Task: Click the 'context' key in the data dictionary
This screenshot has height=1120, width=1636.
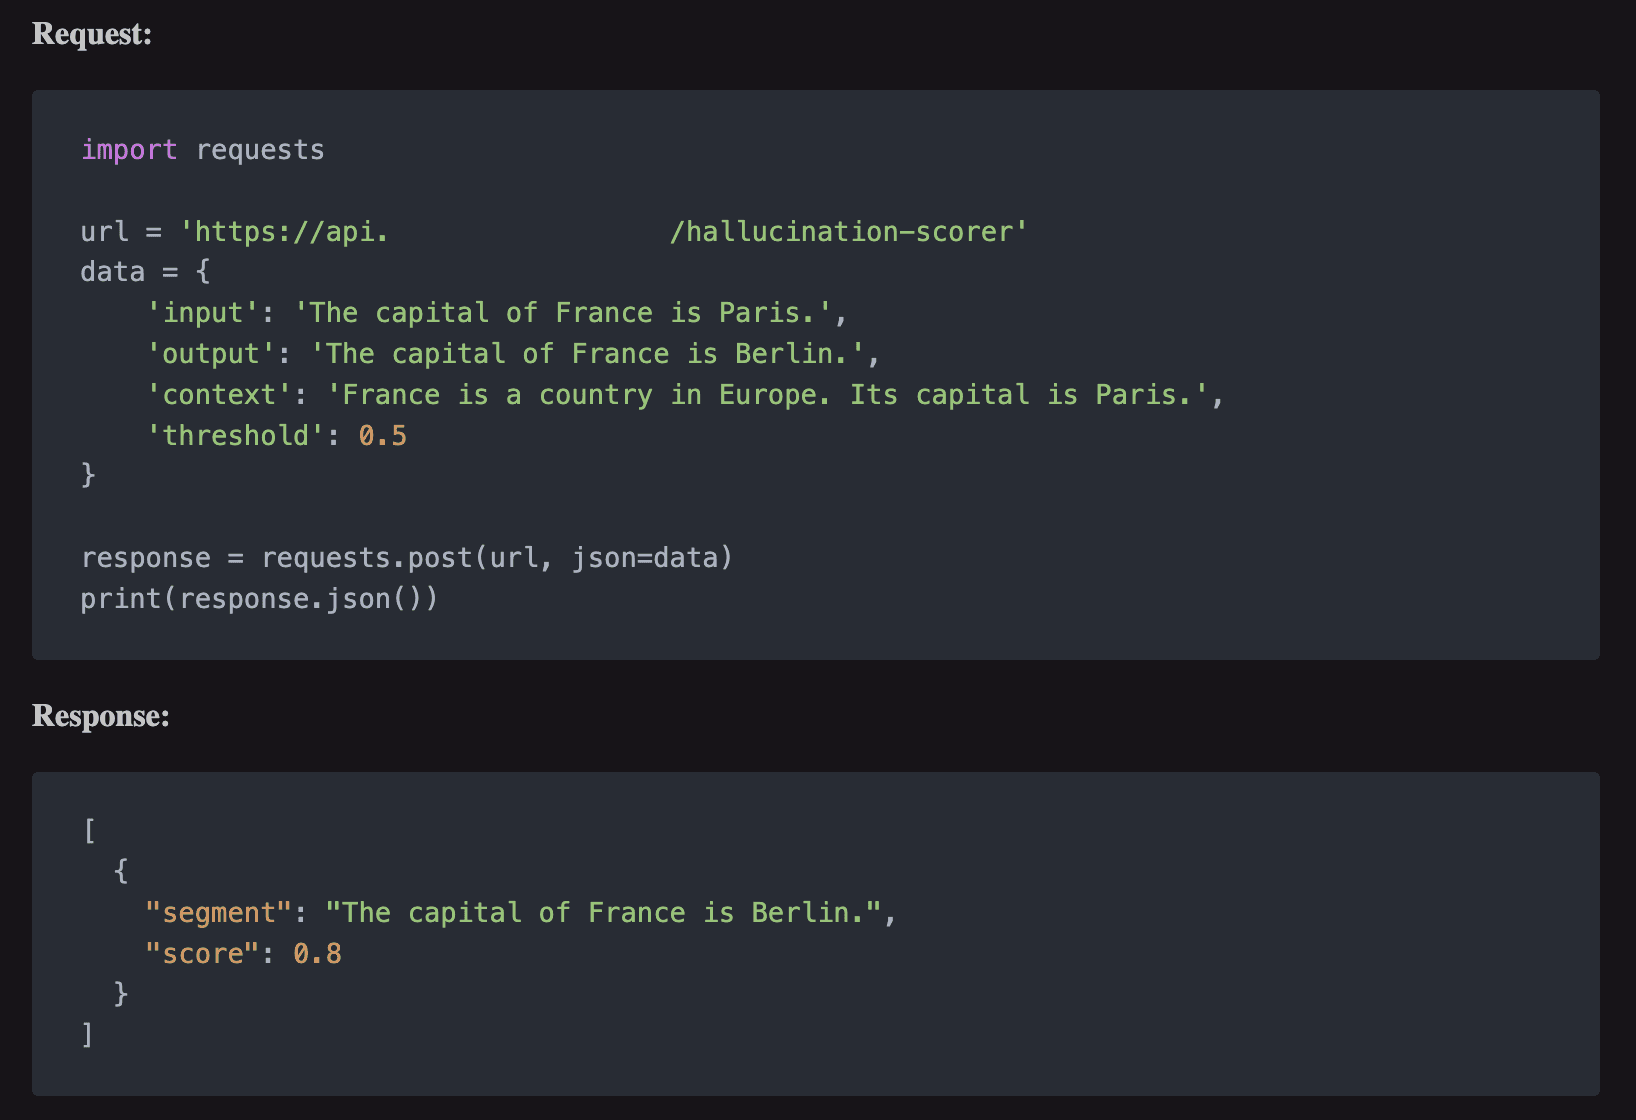Action: point(219,395)
